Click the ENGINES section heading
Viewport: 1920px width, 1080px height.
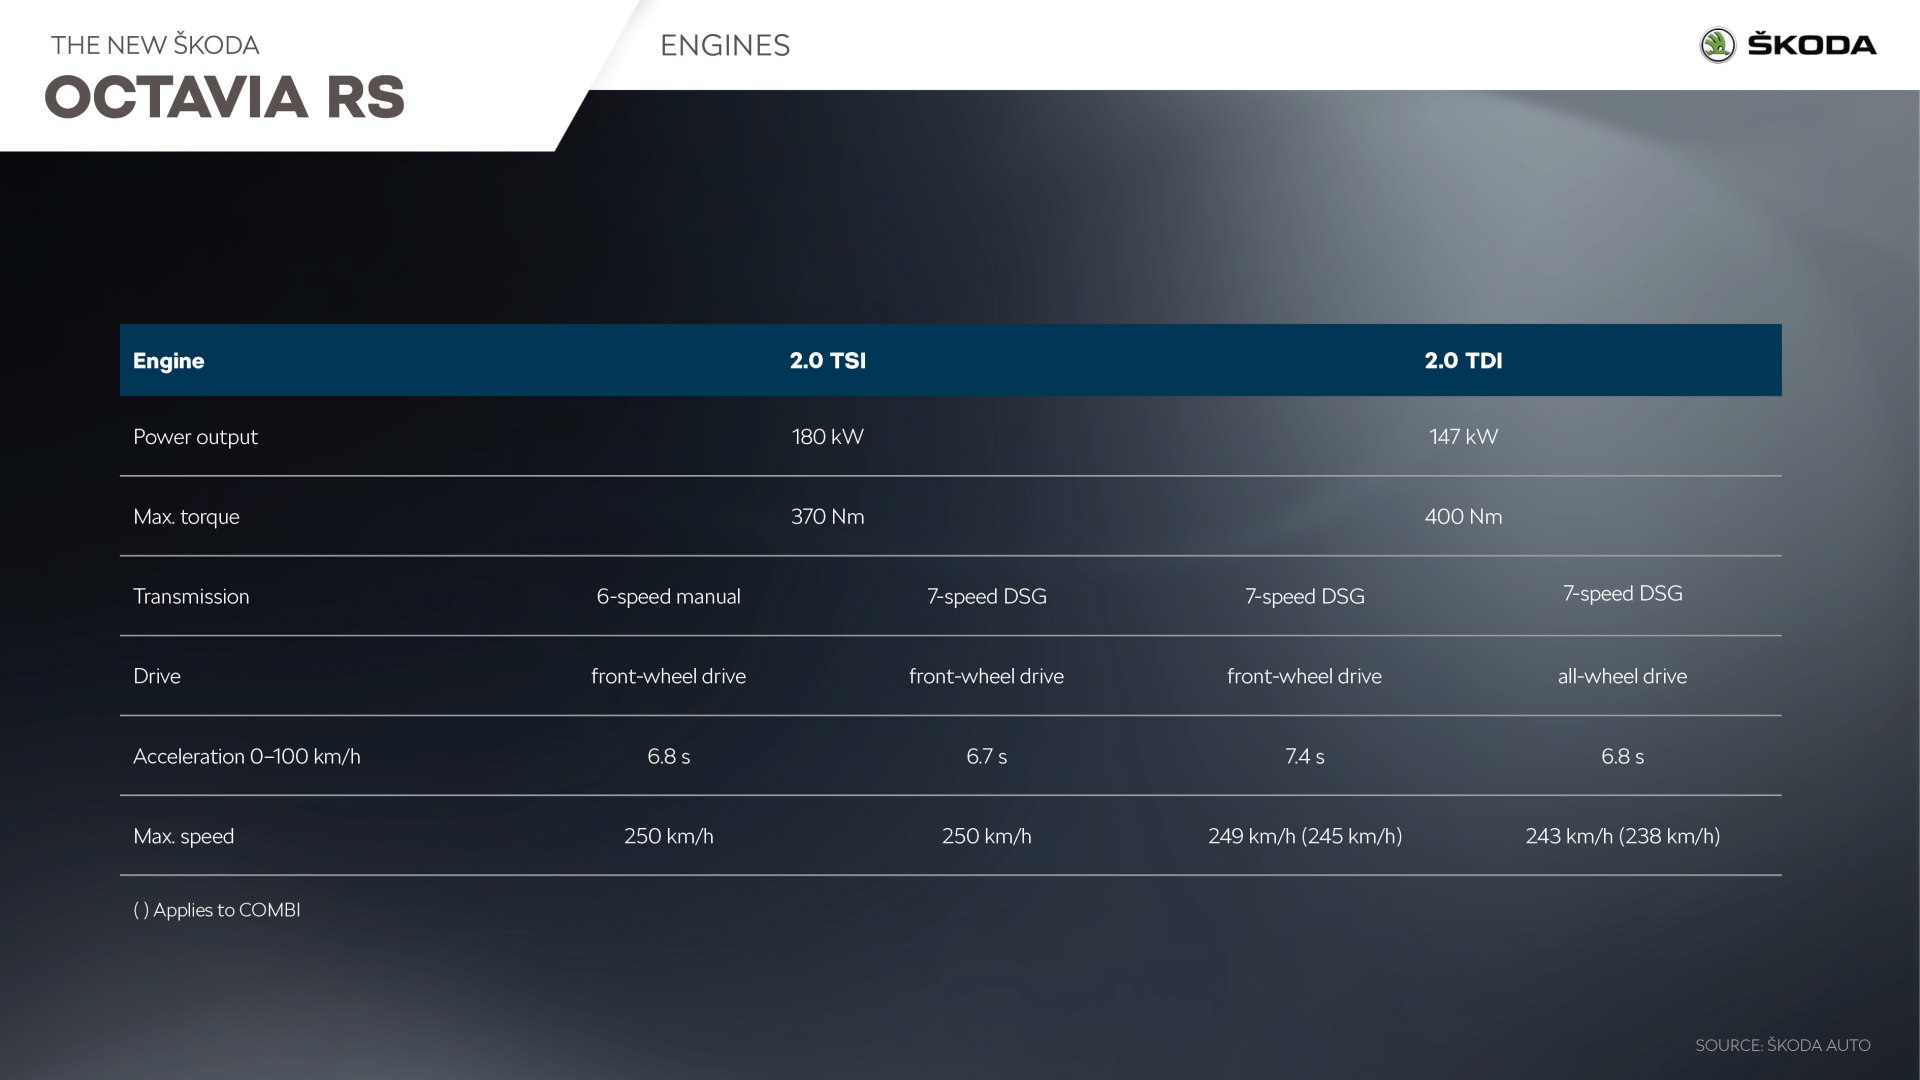pyautogui.click(x=725, y=46)
